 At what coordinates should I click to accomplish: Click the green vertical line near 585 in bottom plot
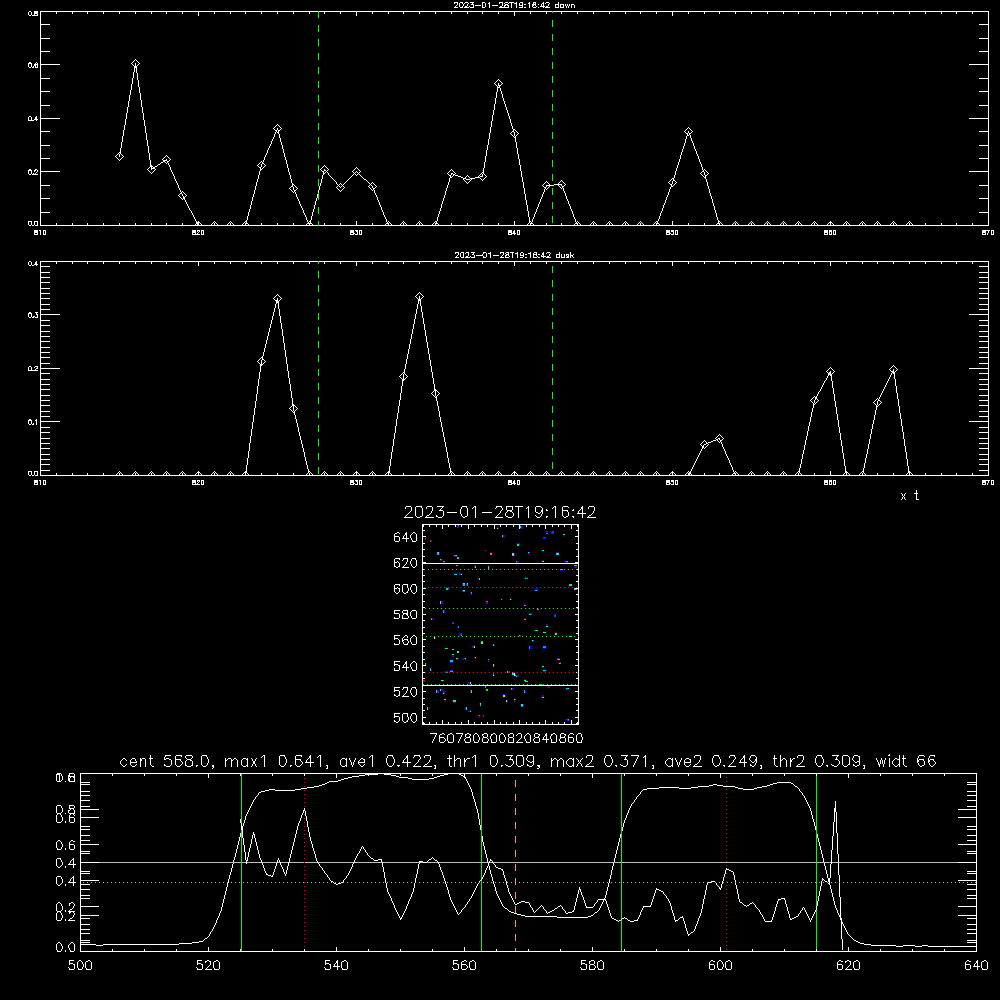[621, 861]
